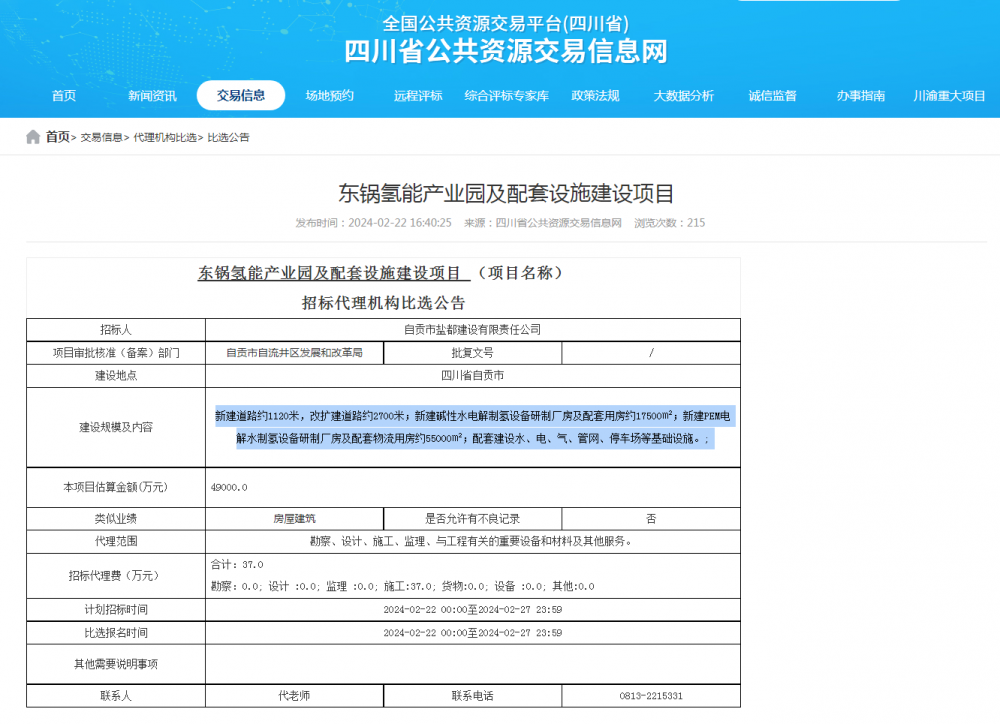This screenshot has height=724, width=1000.
Task: Click the phone number 0813-2215331
Action: 651,696
